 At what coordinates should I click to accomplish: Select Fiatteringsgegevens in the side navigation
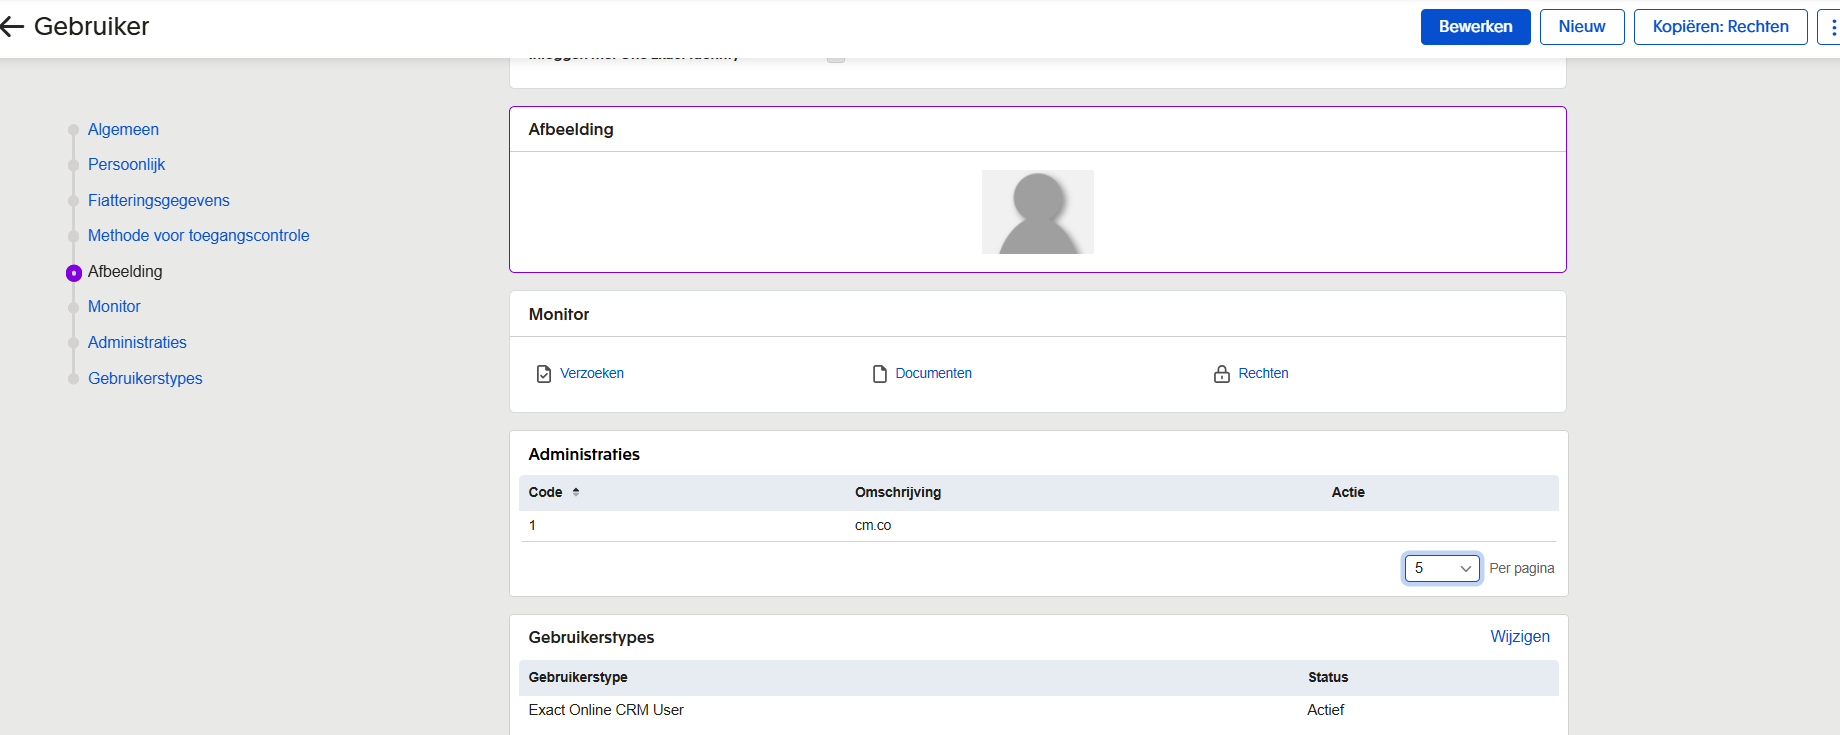click(159, 201)
